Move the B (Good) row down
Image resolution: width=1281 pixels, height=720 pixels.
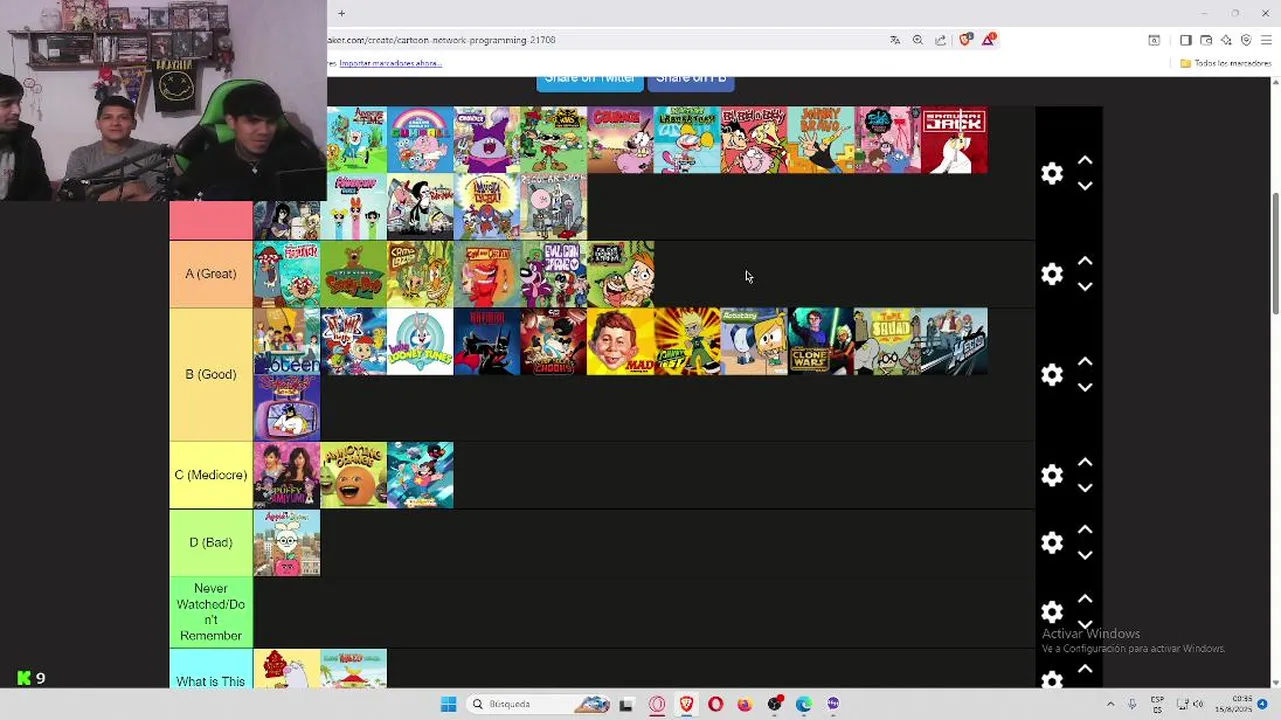1085,387
